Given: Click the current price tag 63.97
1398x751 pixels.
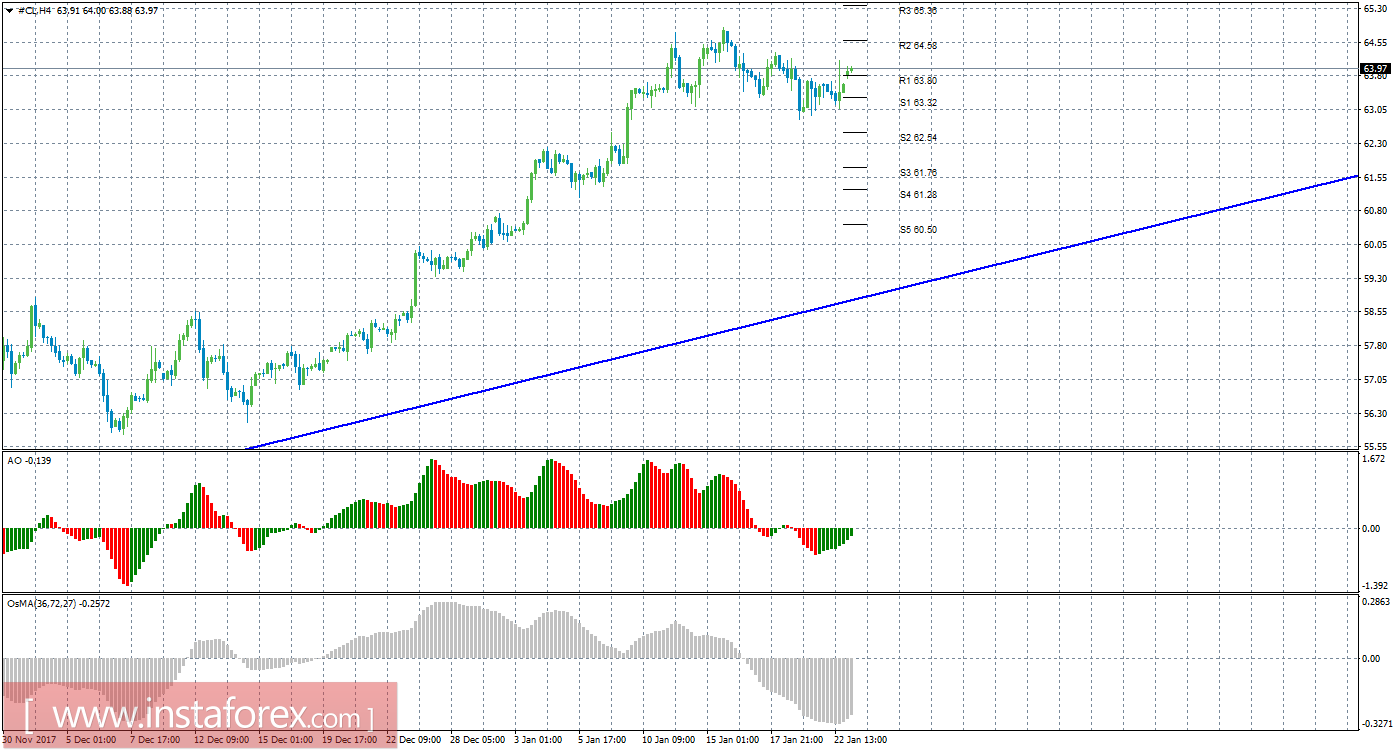Looking at the screenshot, I should pos(1375,68).
